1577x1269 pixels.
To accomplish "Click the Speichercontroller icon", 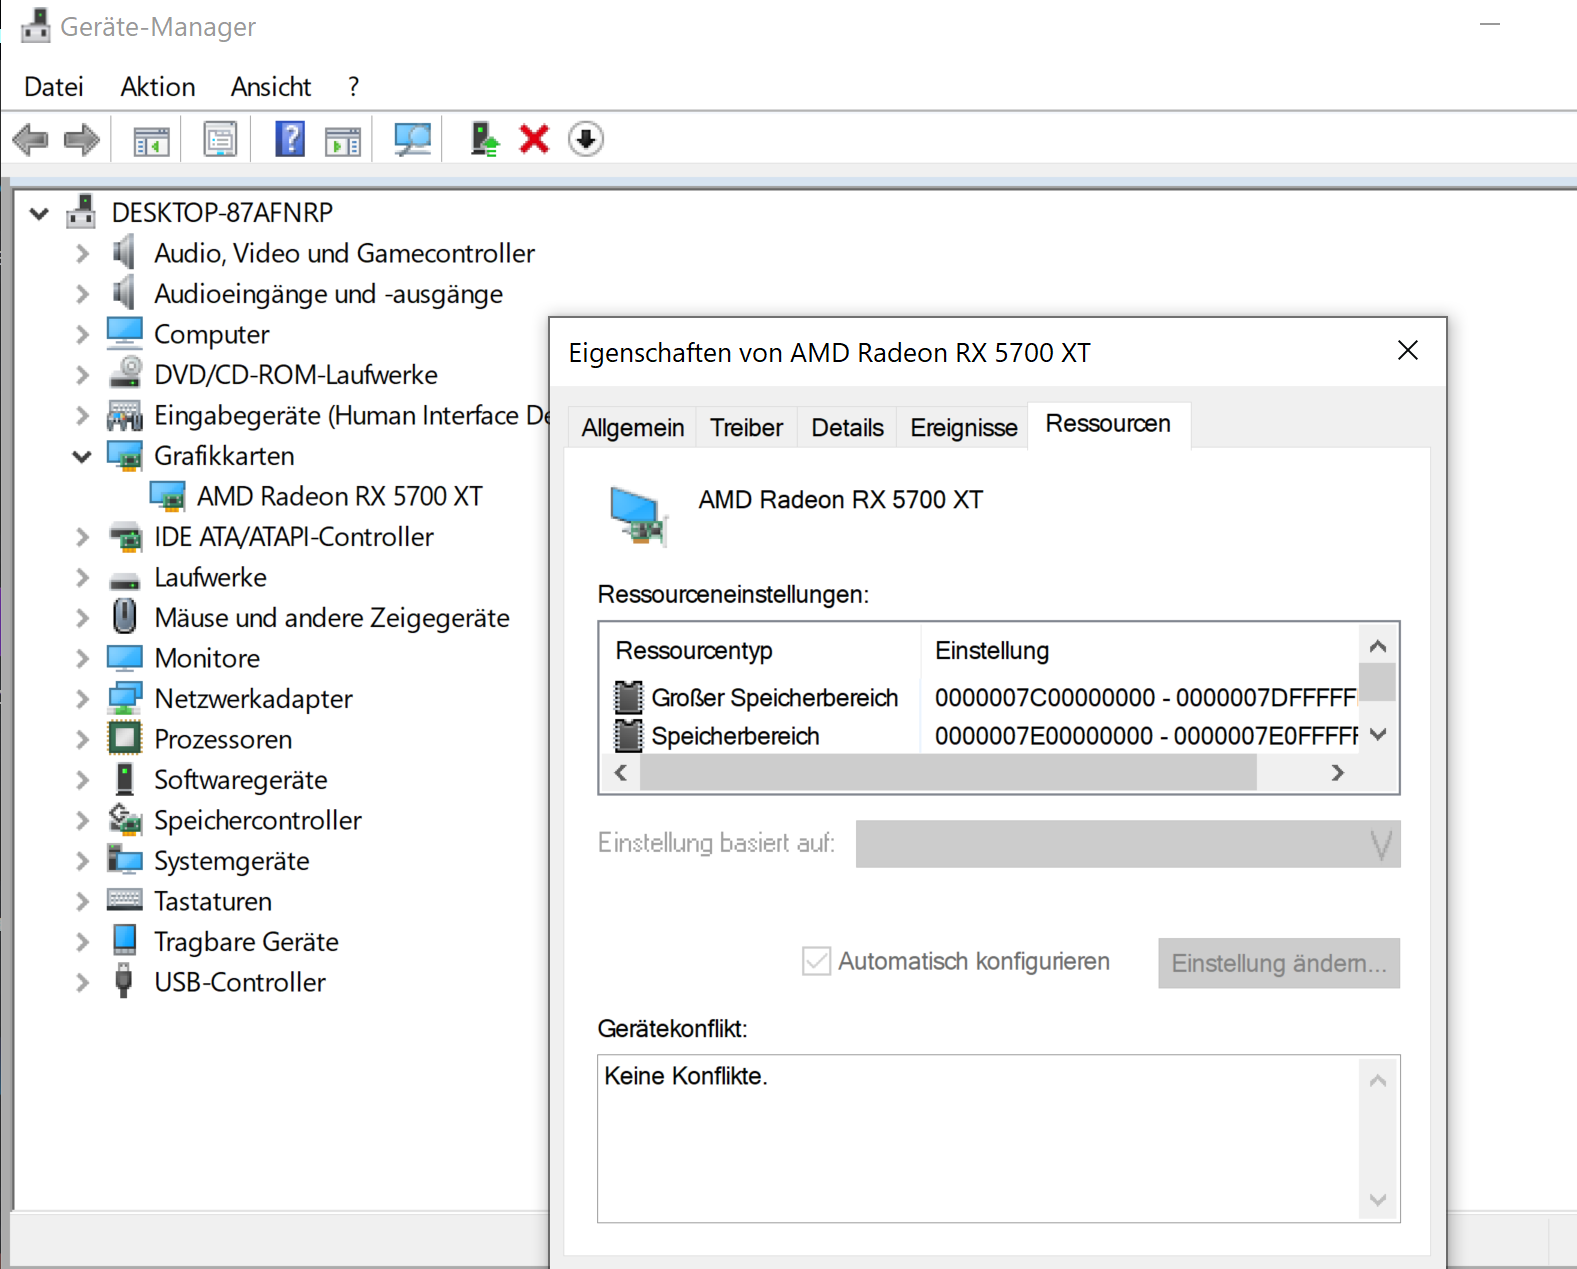I will (125, 819).
